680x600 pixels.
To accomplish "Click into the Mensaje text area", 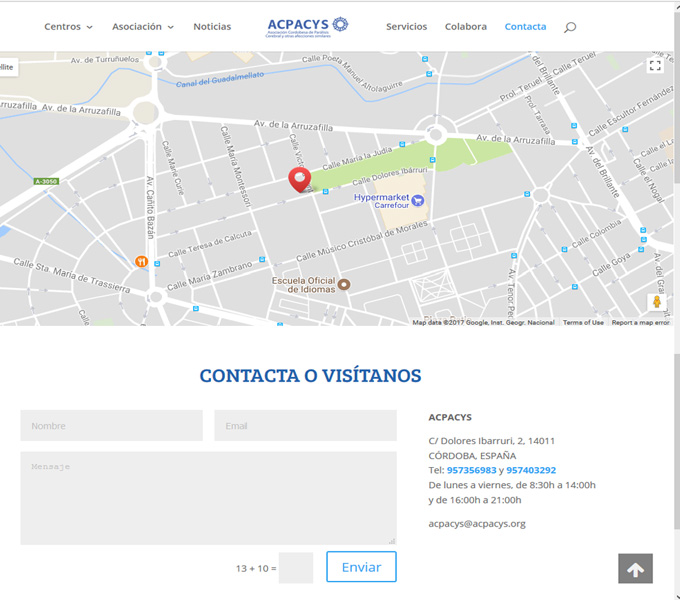I will (208, 498).
